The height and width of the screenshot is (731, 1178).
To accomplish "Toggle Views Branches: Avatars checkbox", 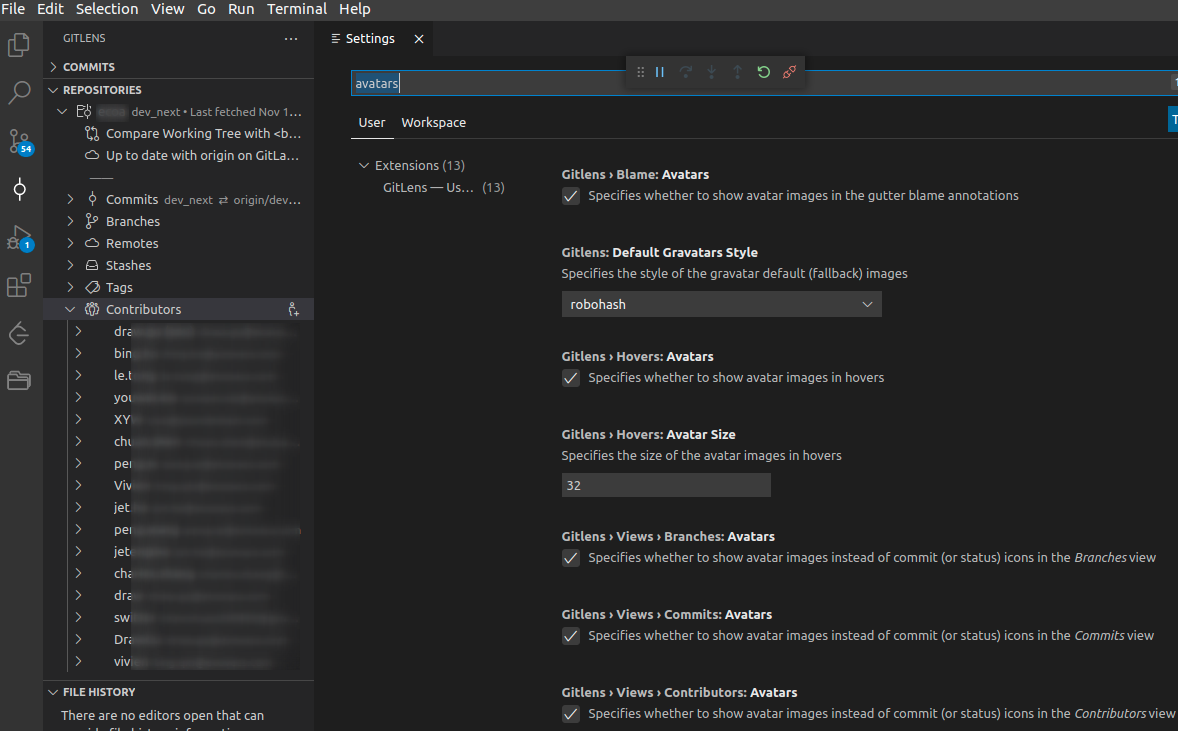I will pyautogui.click(x=571, y=558).
